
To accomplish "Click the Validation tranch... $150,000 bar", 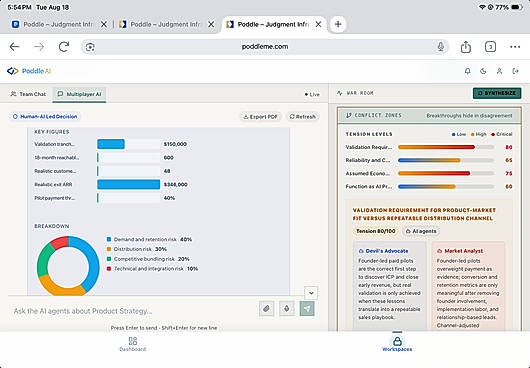I will pyautogui.click(x=111, y=144).
